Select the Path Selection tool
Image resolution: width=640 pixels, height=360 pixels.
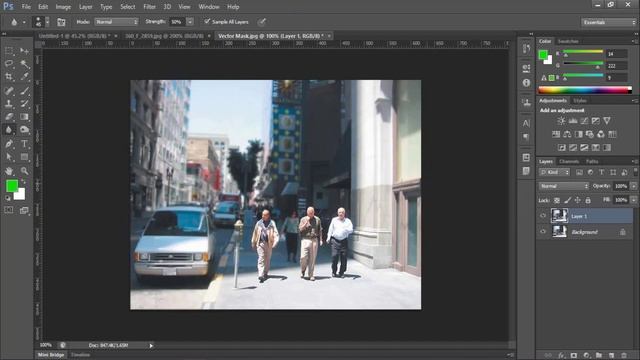click(x=9, y=157)
